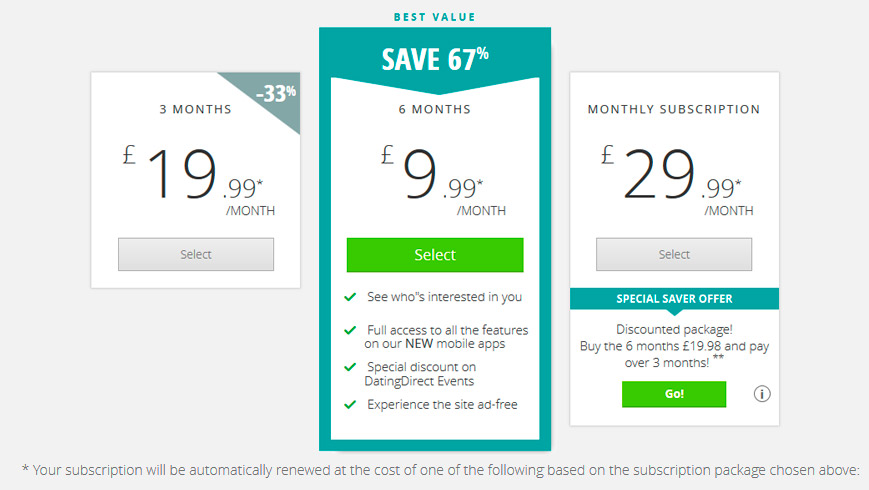The height and width of the screenshot is (490, 869).
Task: Click checkmark next to See who's interested
Action: point(350,297)
